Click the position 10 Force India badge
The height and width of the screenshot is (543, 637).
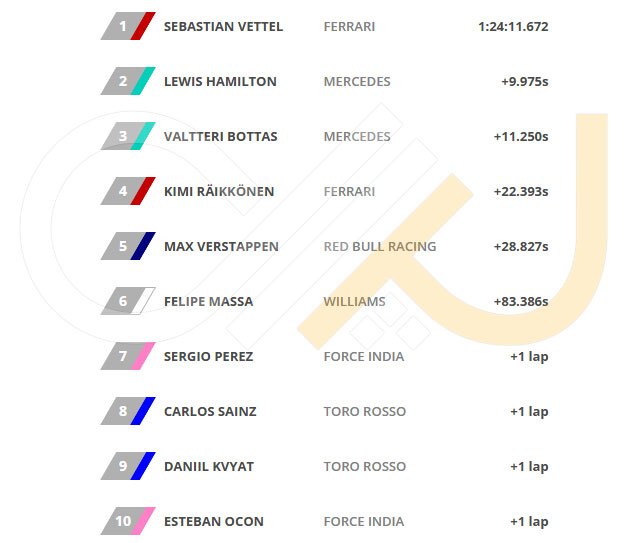click(128, 521)
